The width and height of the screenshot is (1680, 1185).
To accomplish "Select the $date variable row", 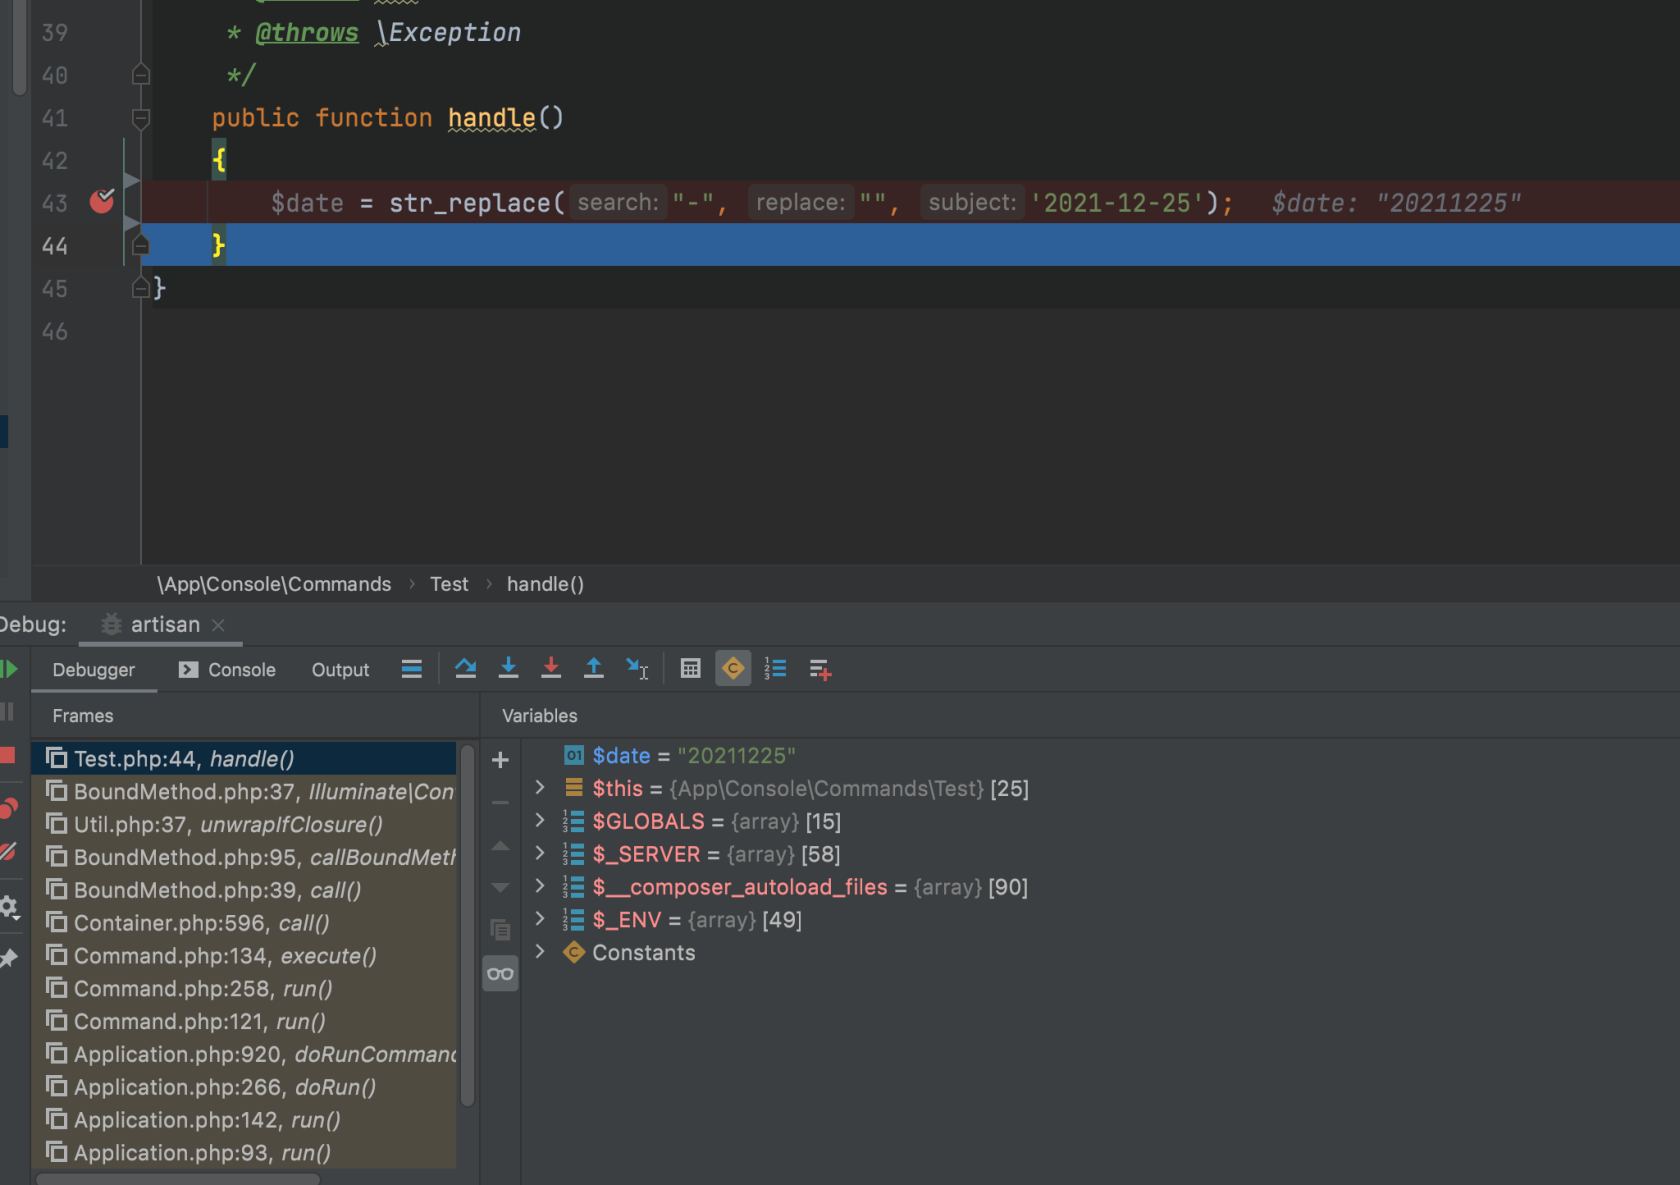I will [1100, 756].
